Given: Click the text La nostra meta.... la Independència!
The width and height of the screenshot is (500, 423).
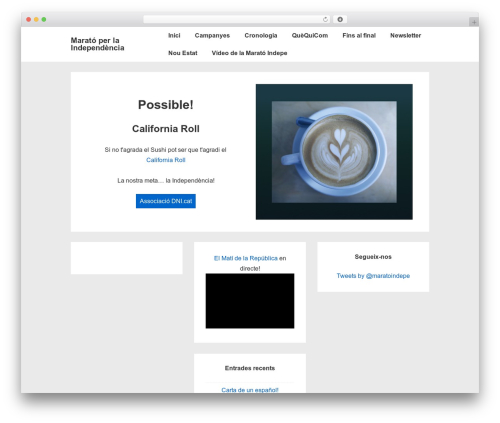Looking at the screenshot, I should tap(166, 181).
